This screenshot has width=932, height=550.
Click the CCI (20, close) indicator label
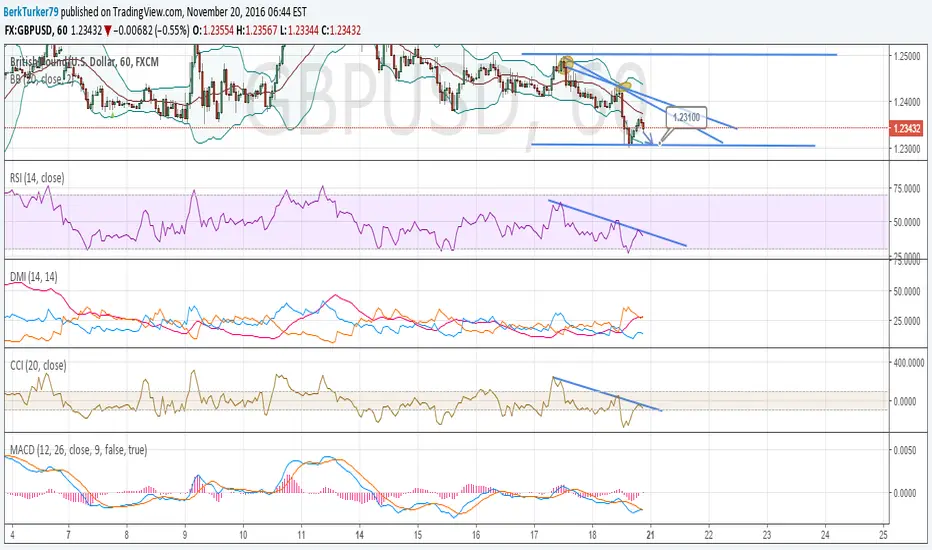(x=38, y=365)
